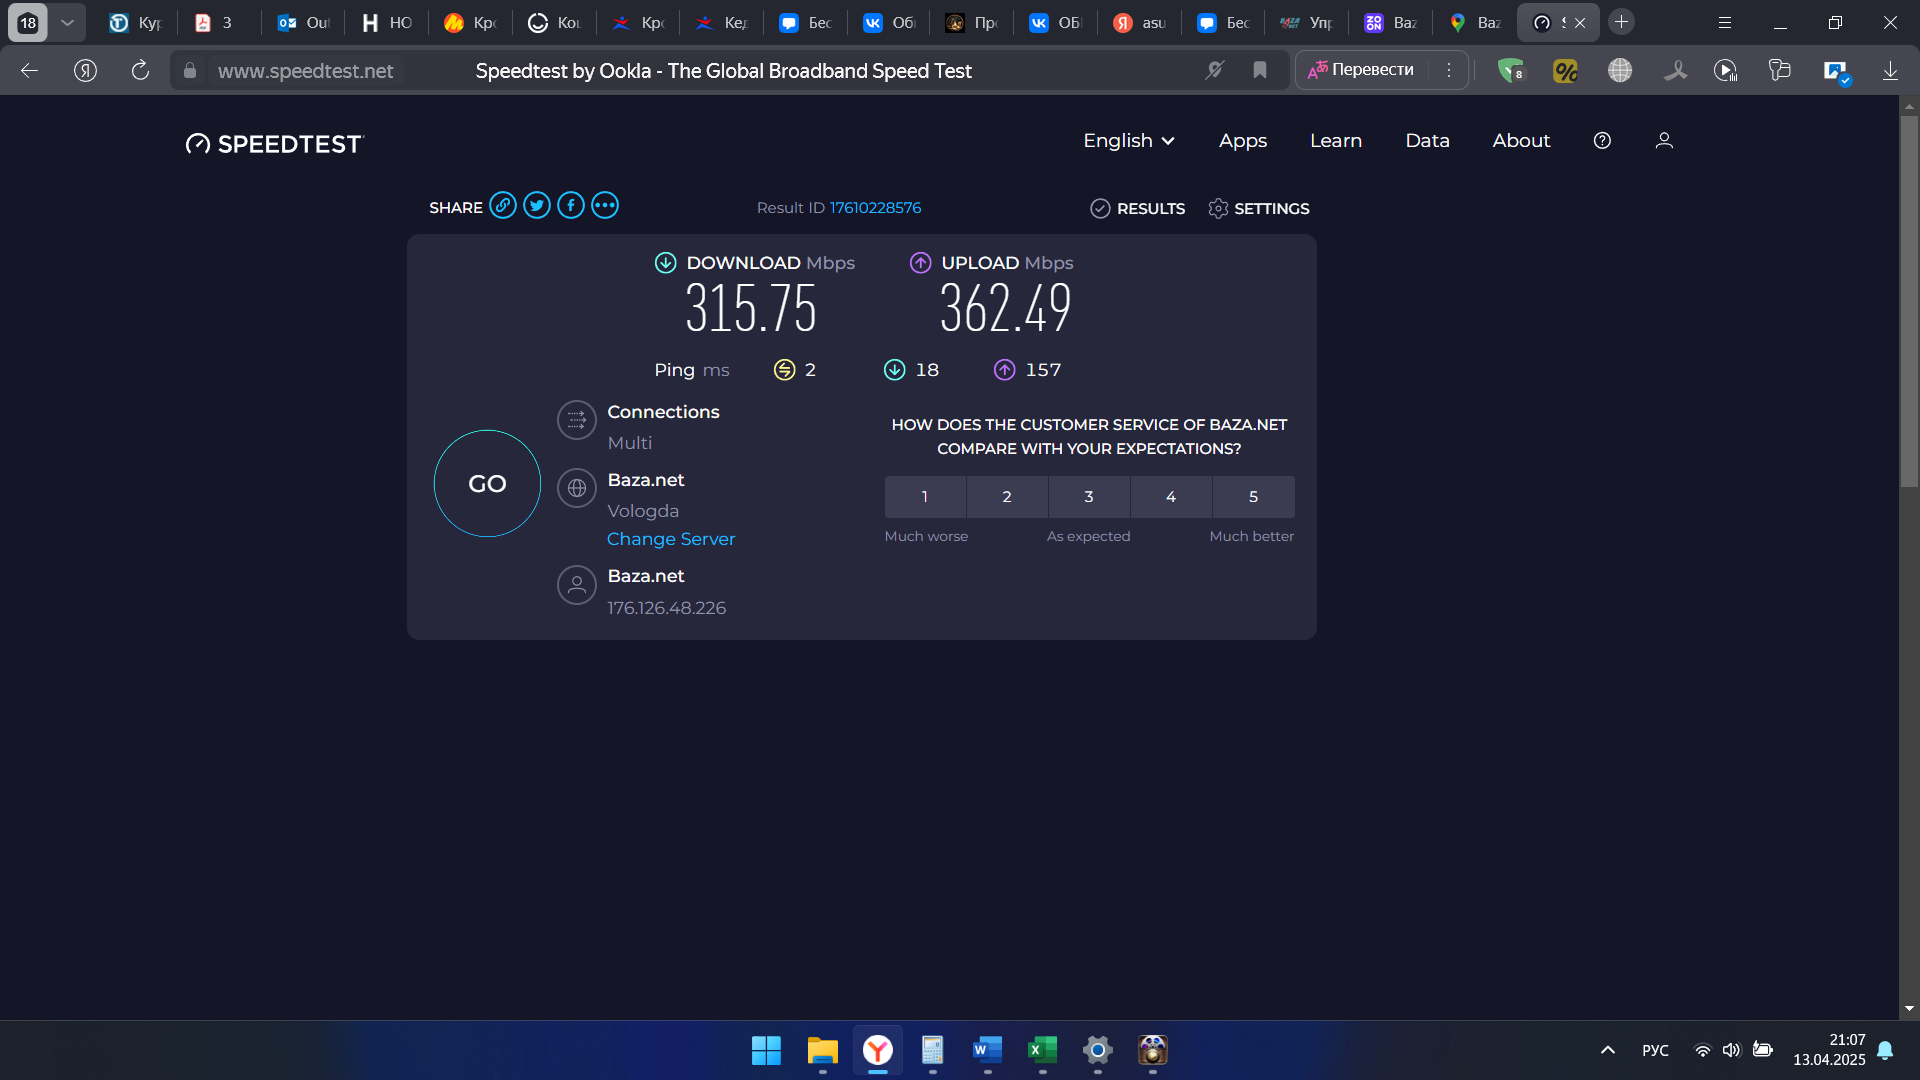Open About menu item
1920x1080 pixels.
(1521, 141)
